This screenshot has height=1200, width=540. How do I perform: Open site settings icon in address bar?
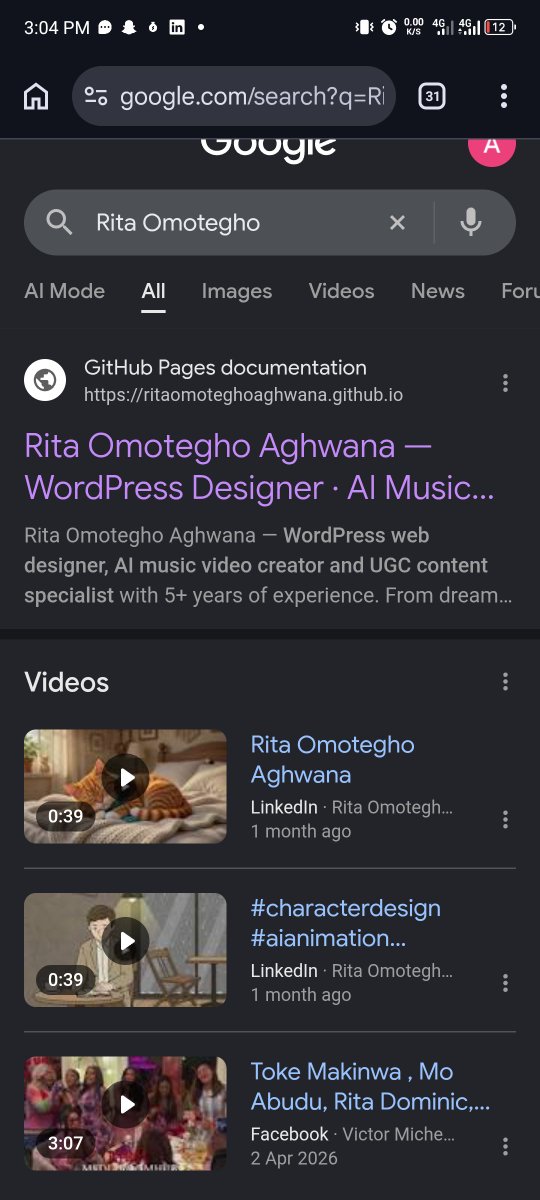point(96,96)
